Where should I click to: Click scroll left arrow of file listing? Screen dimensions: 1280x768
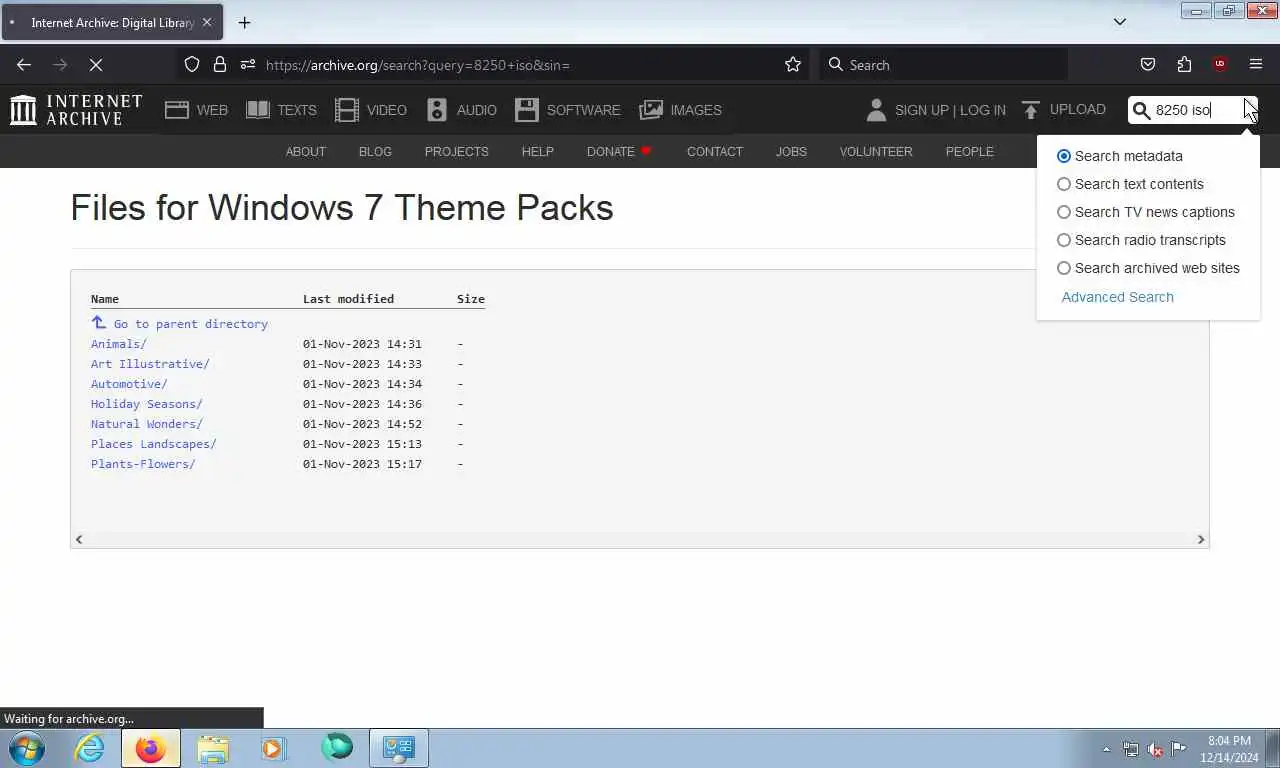coord(79,539)
